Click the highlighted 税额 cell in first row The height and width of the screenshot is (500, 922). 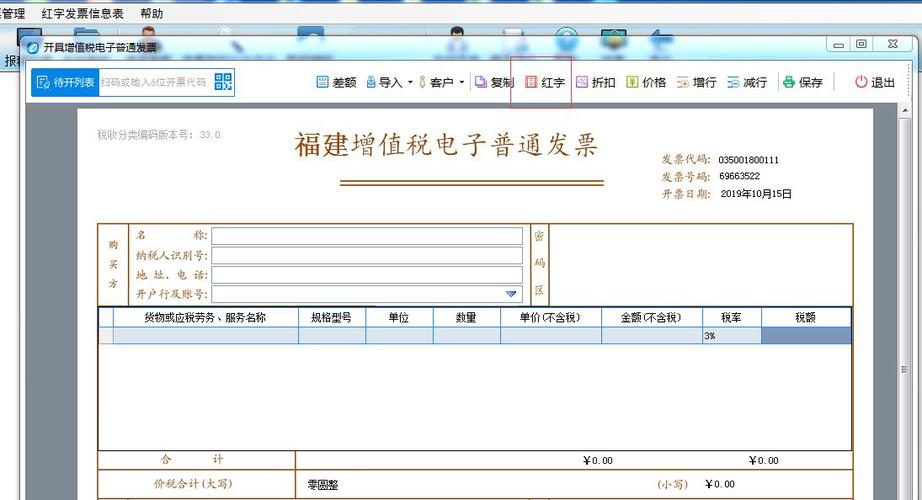(806, 336)
